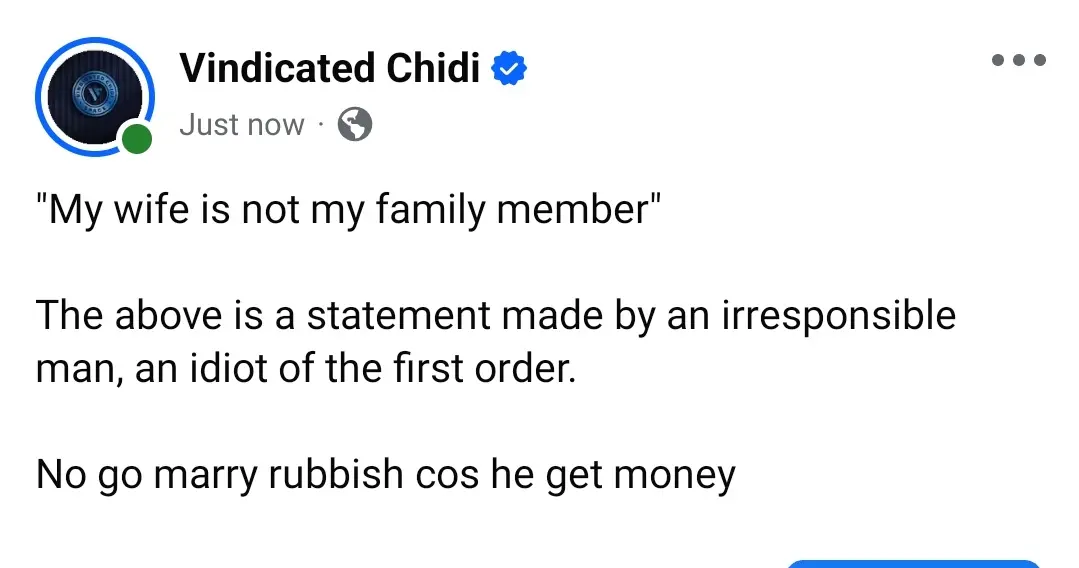The height and width of the screenshot is (568, 1079).
Task: Click the word "rubbish" in the post
Action: pos(336,473)
